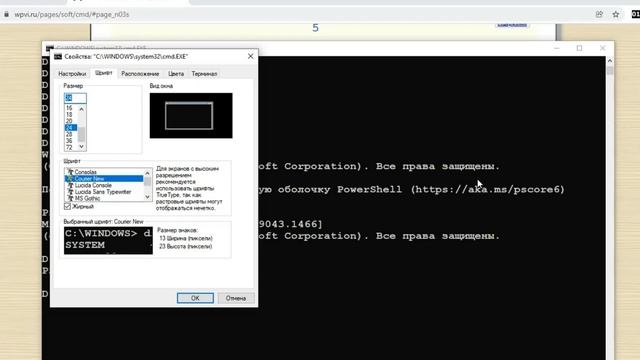Click the console window scroll up arrow

[x=610, y=61]
